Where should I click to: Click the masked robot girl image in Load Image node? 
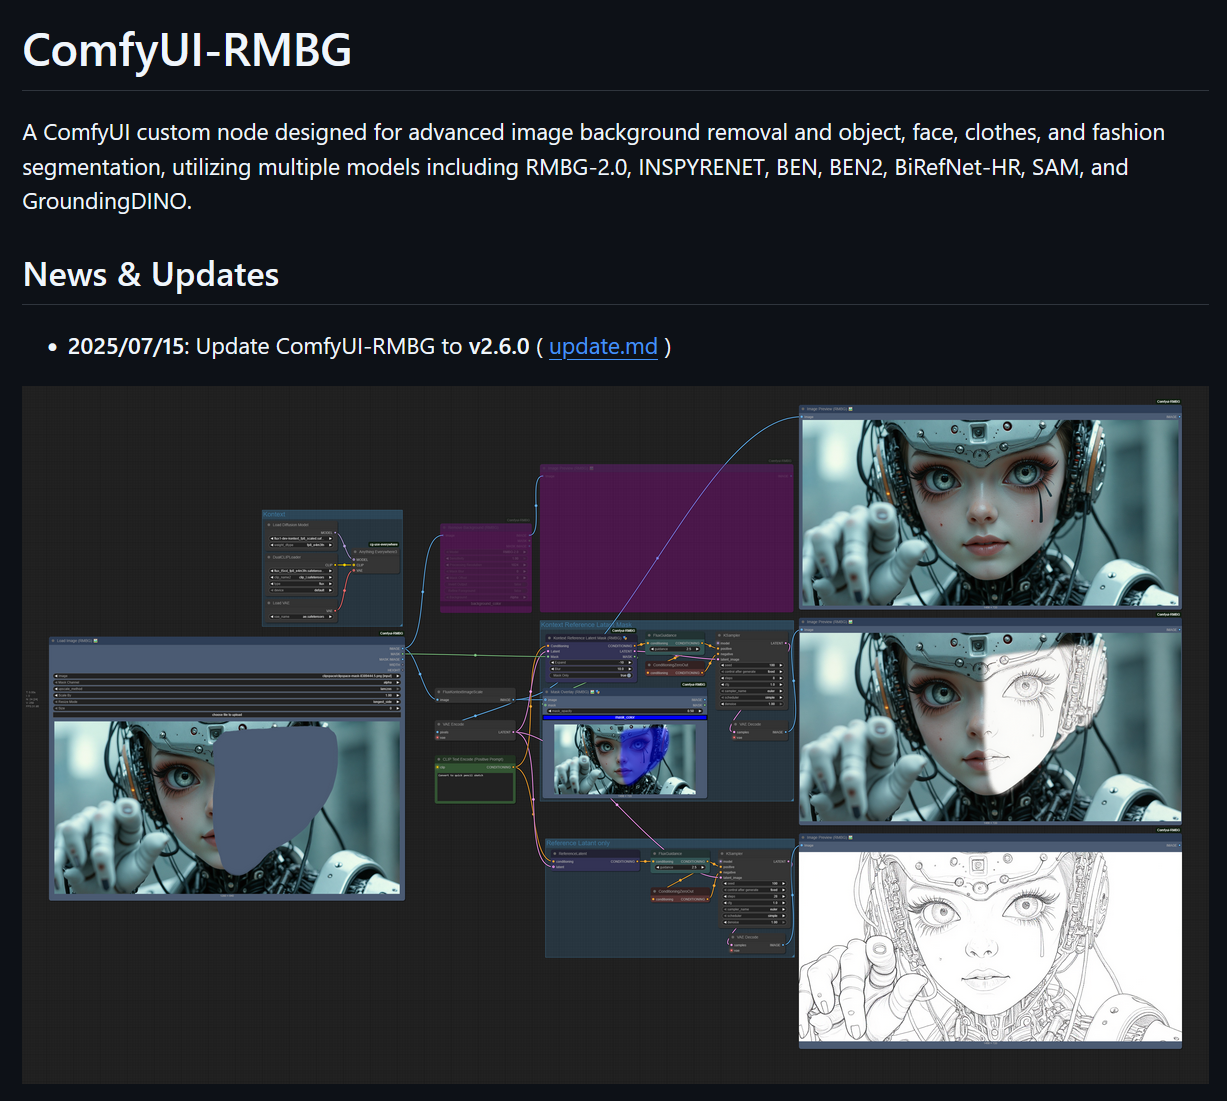coord(228,807)
